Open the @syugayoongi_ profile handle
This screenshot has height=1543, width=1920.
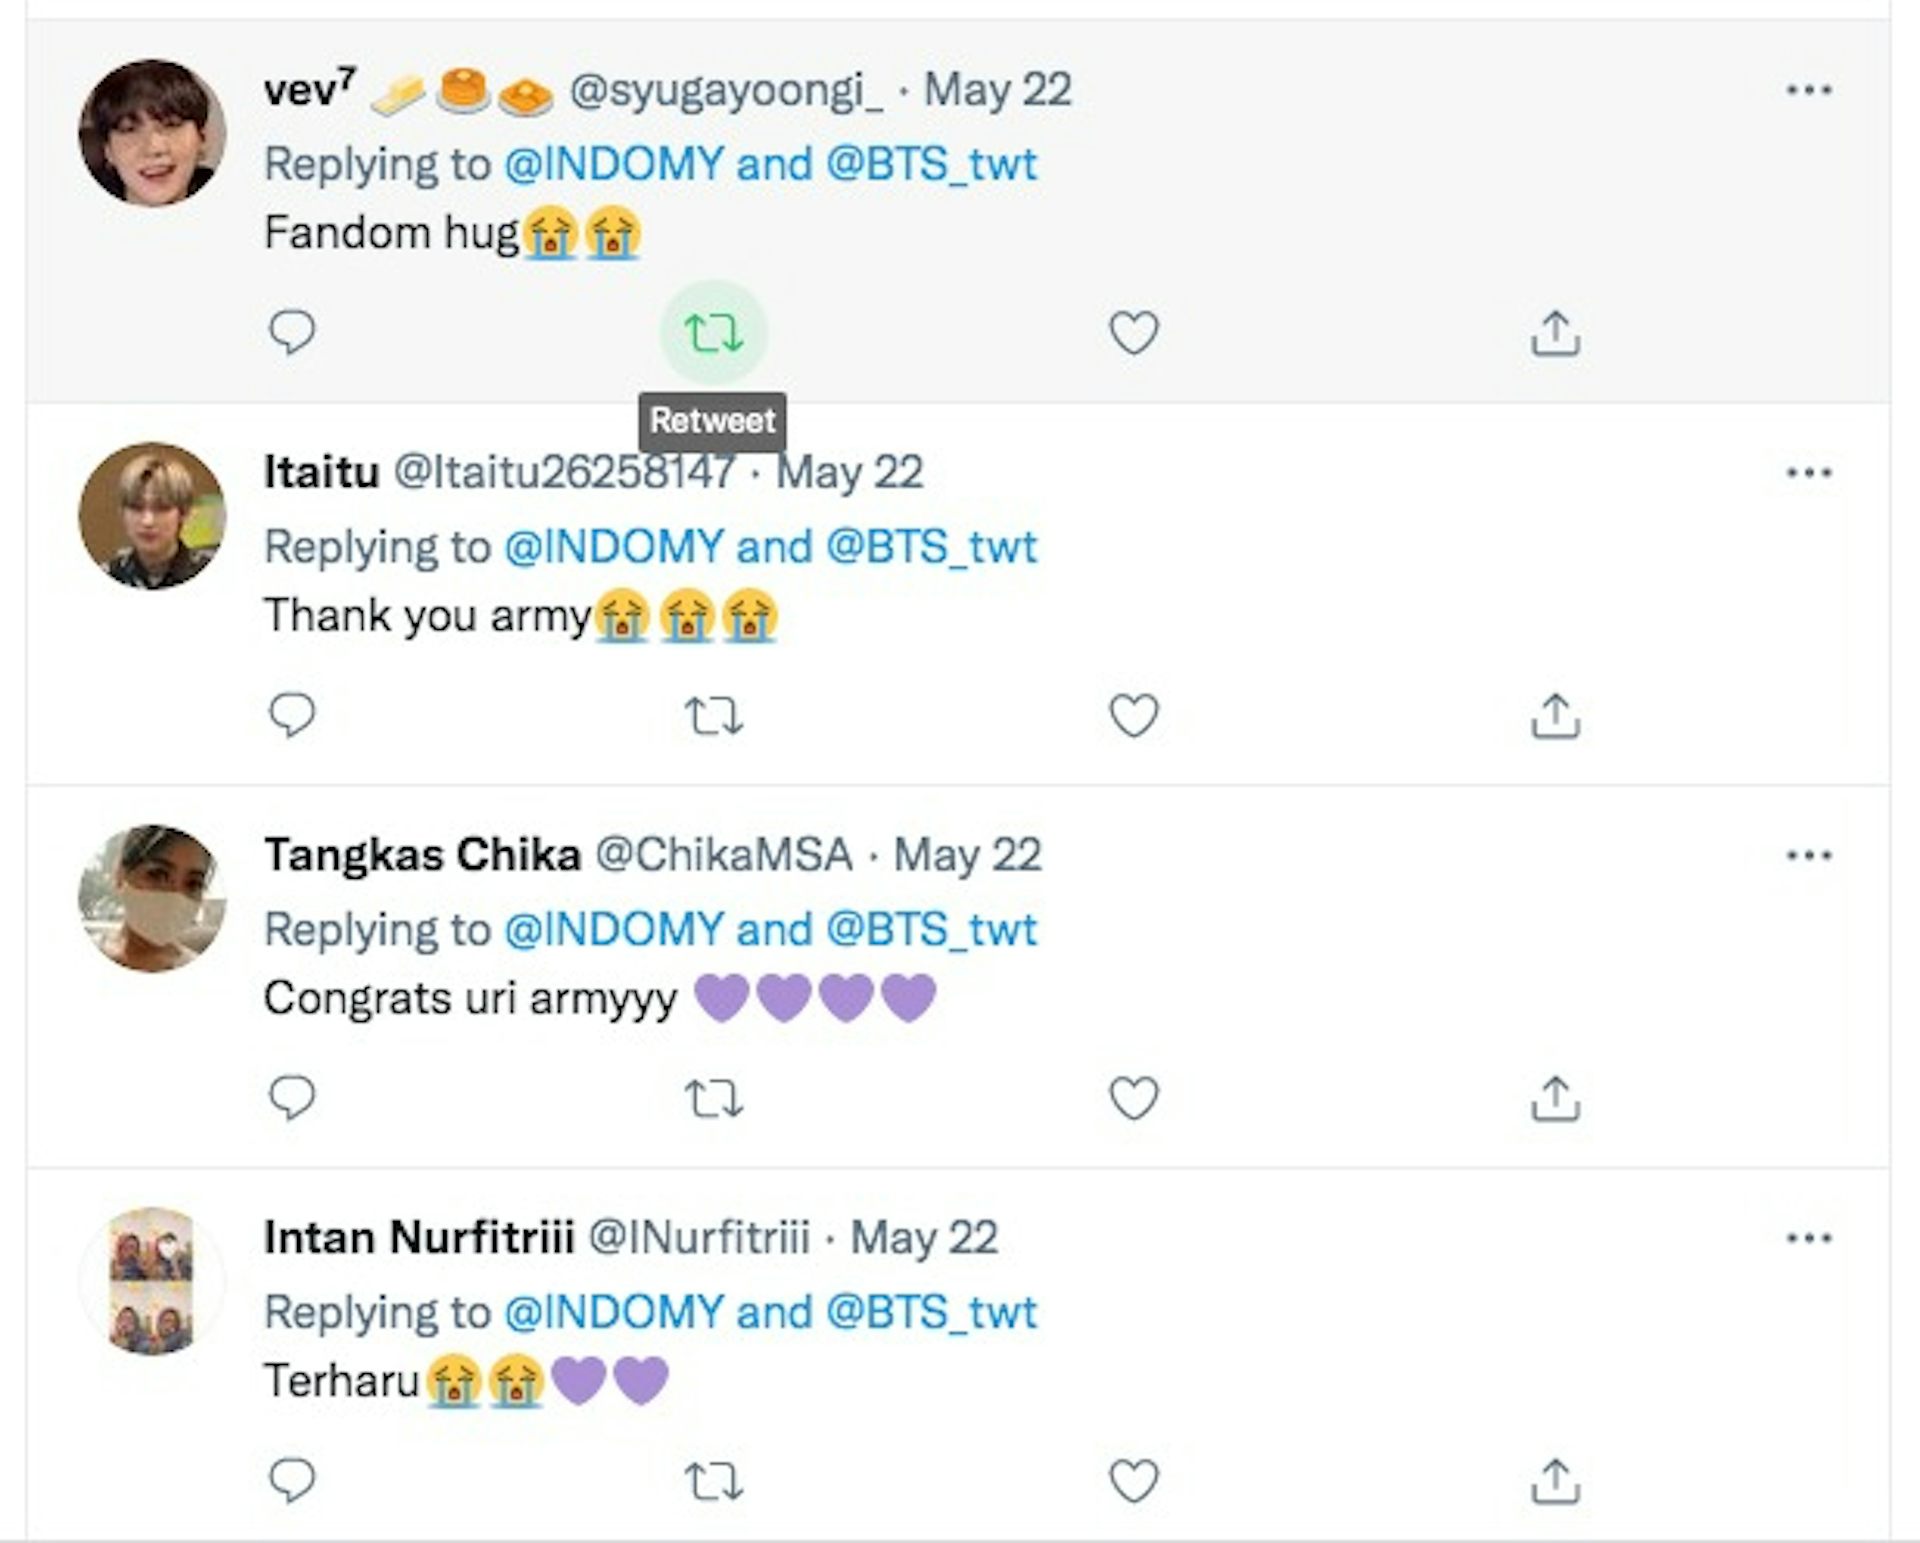(726, 91)
